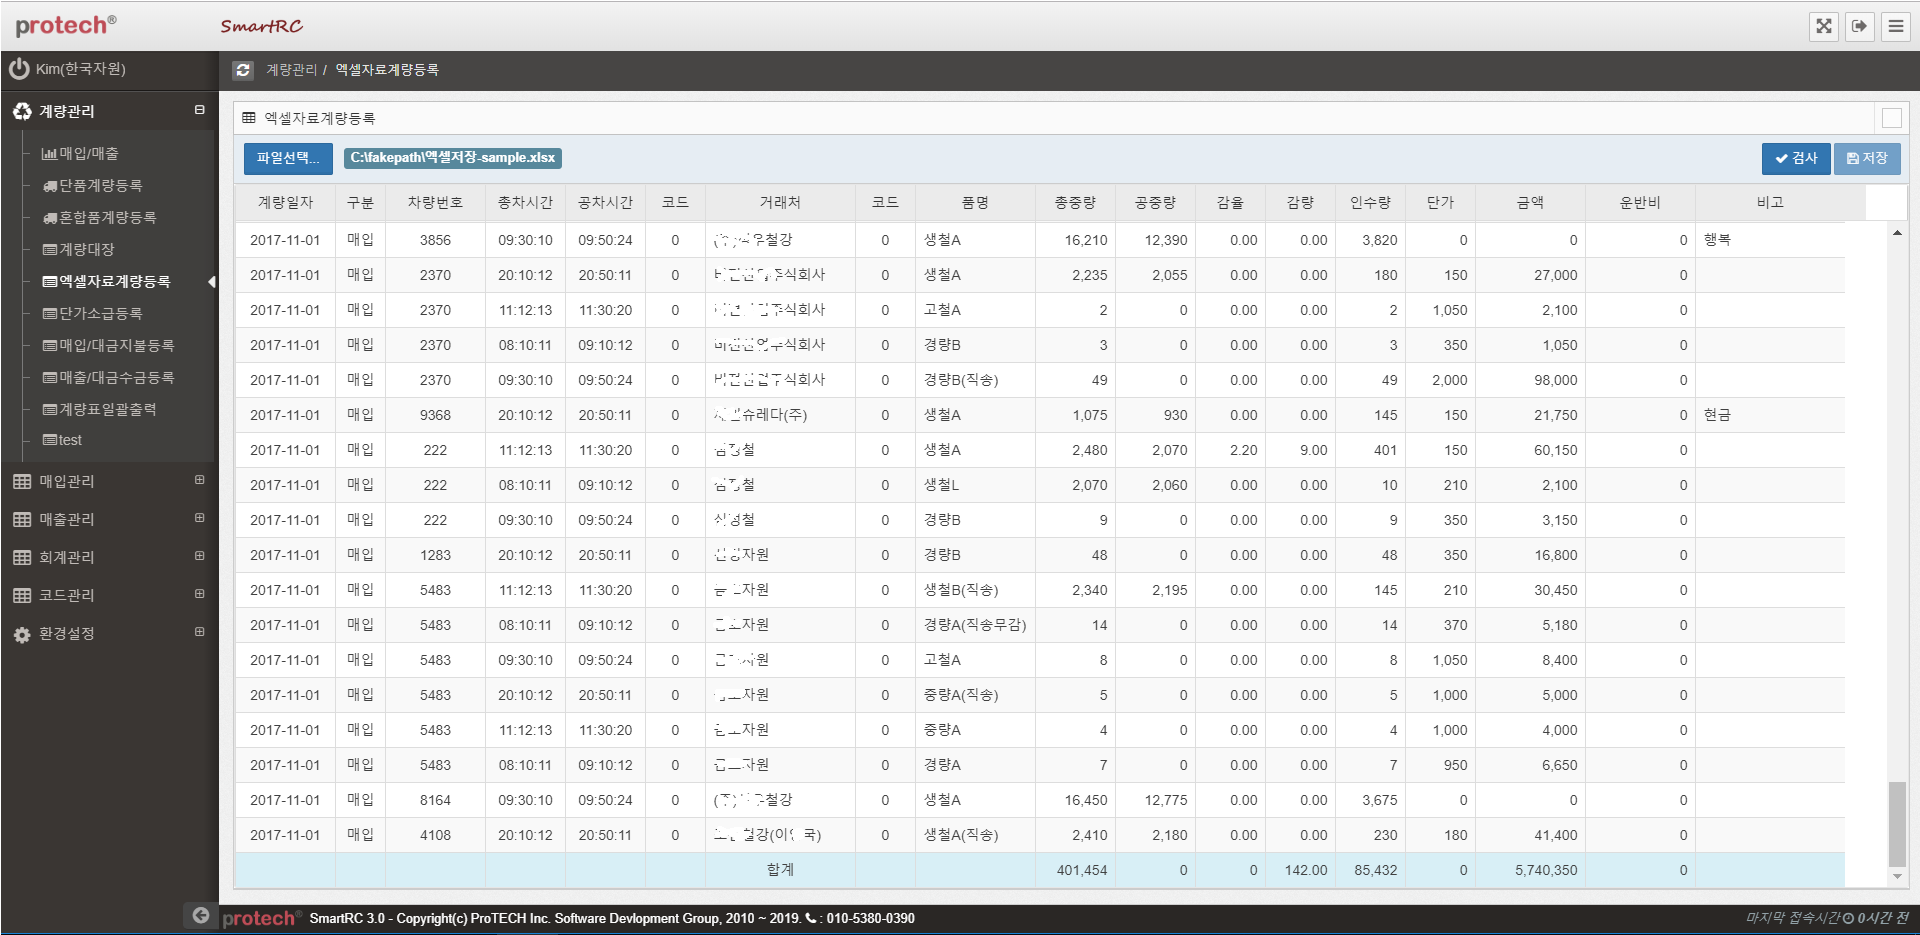
Task: Open the hamburger menu icon
Action: (x=1895, y=26)
